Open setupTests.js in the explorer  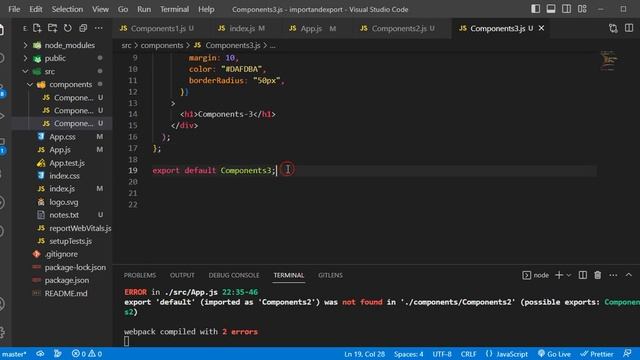coord(61,241)
